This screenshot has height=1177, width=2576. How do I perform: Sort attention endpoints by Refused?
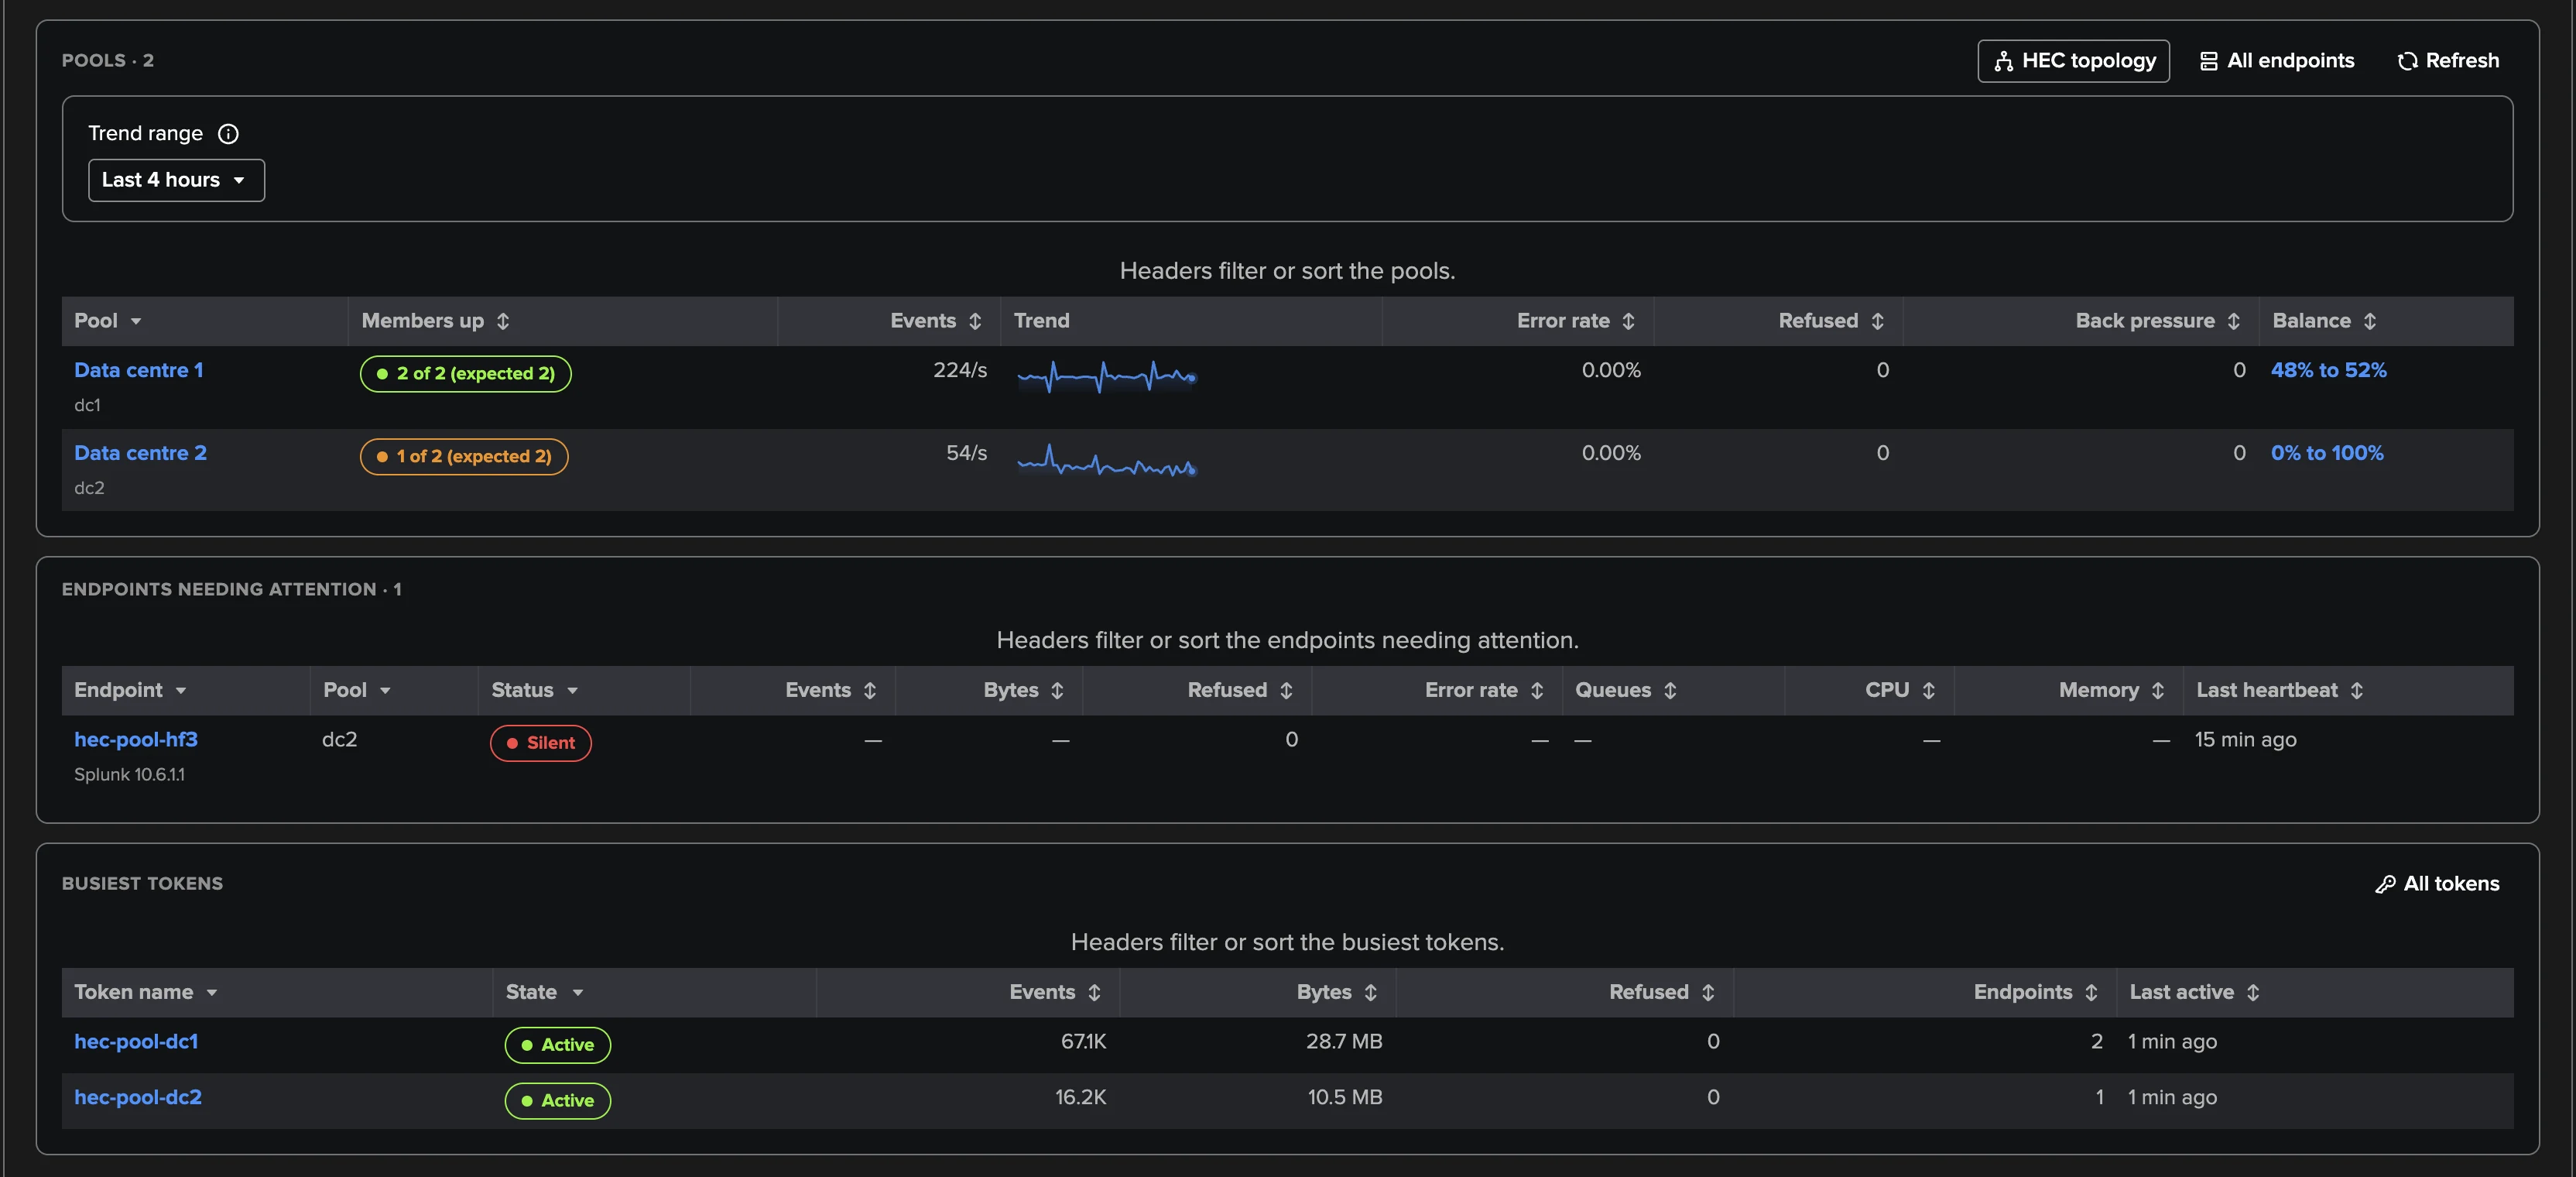point(1286,691)
